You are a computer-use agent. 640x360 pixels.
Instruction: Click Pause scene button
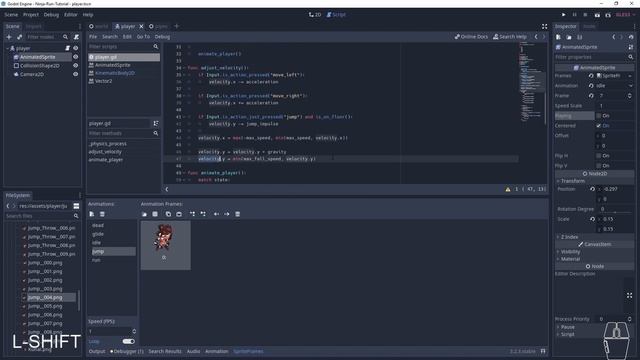(x=574, y=15)
